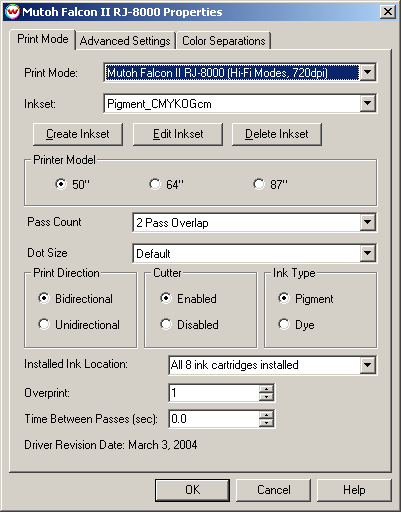
Task: Increase Time Between Passes with up arrow
Action: [x=266, y=415]
